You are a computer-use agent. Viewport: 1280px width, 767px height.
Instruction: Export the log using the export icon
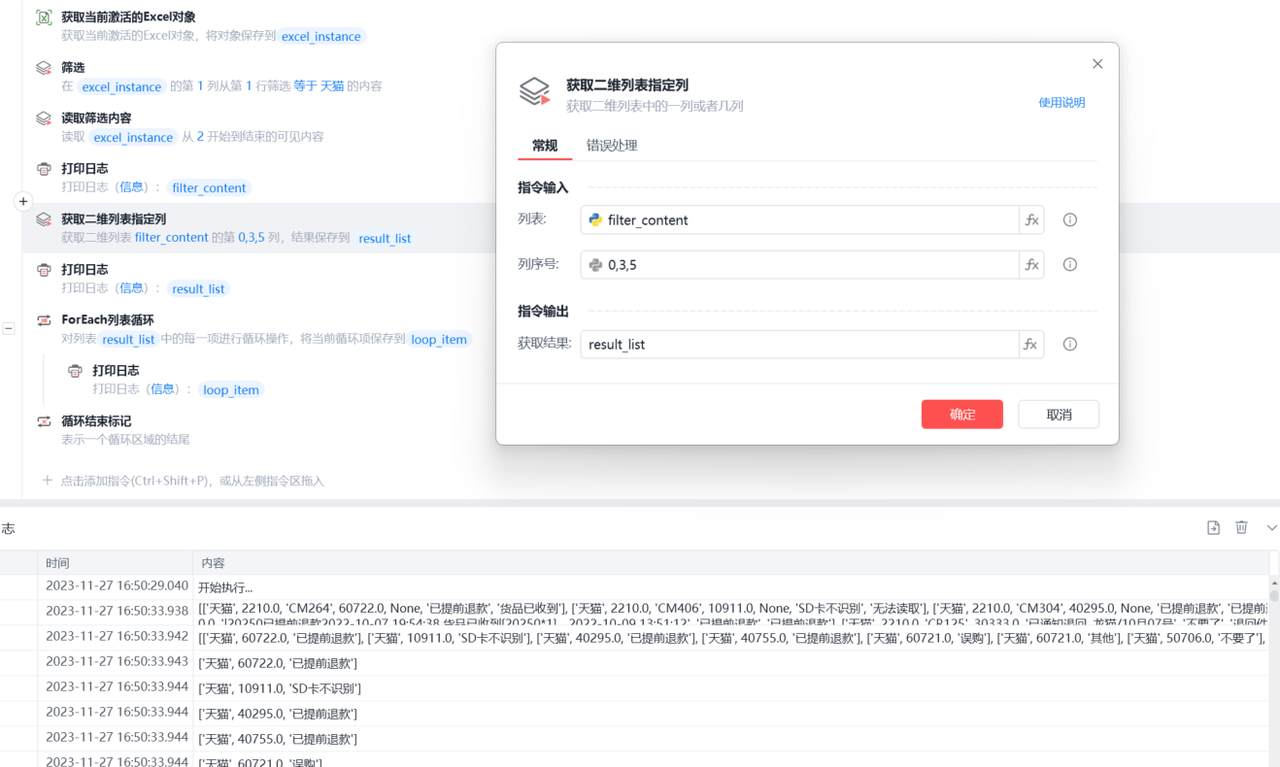click(1213, 527)
